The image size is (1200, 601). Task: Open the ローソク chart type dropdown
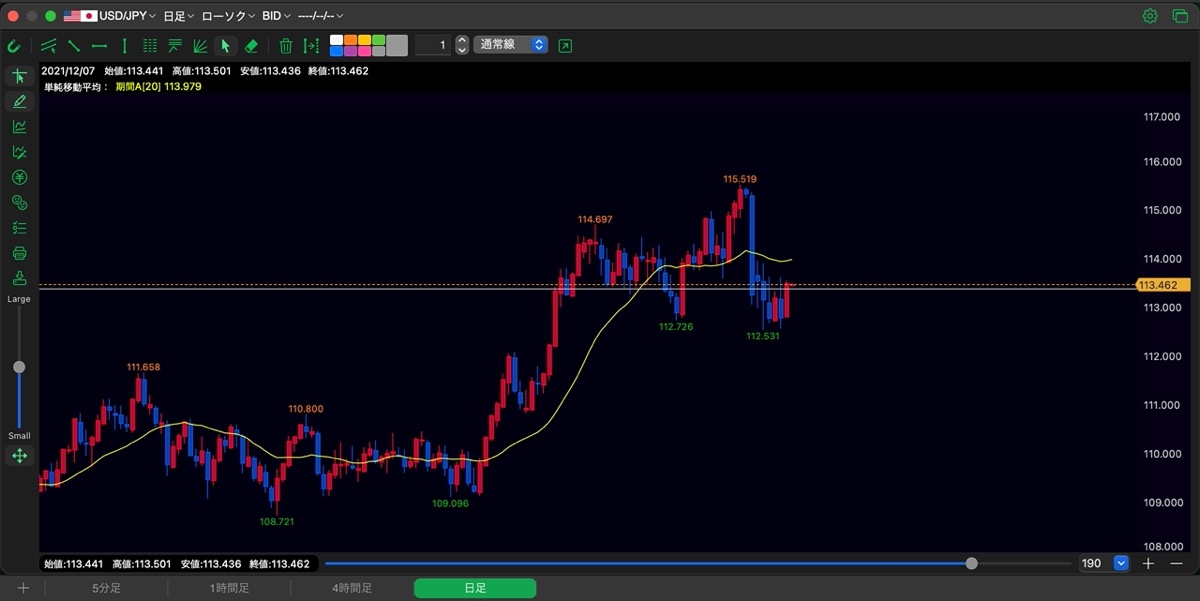pyautogui.click(x=228, y=16)
